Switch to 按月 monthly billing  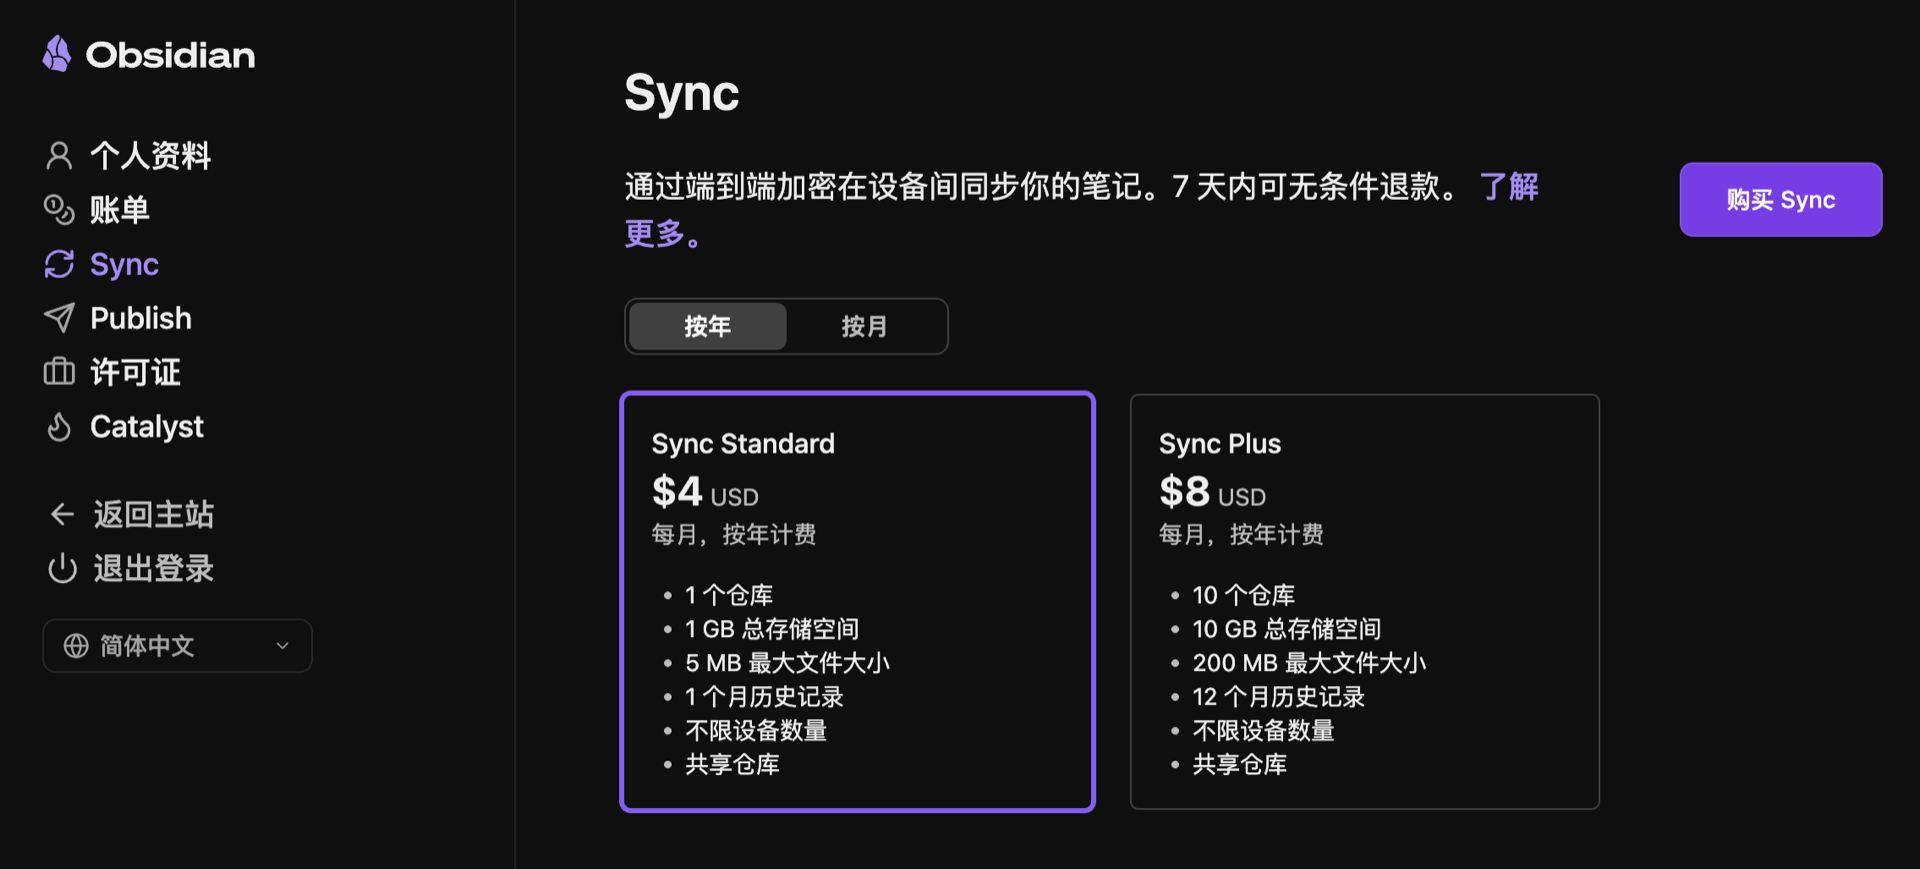(864, 326)
